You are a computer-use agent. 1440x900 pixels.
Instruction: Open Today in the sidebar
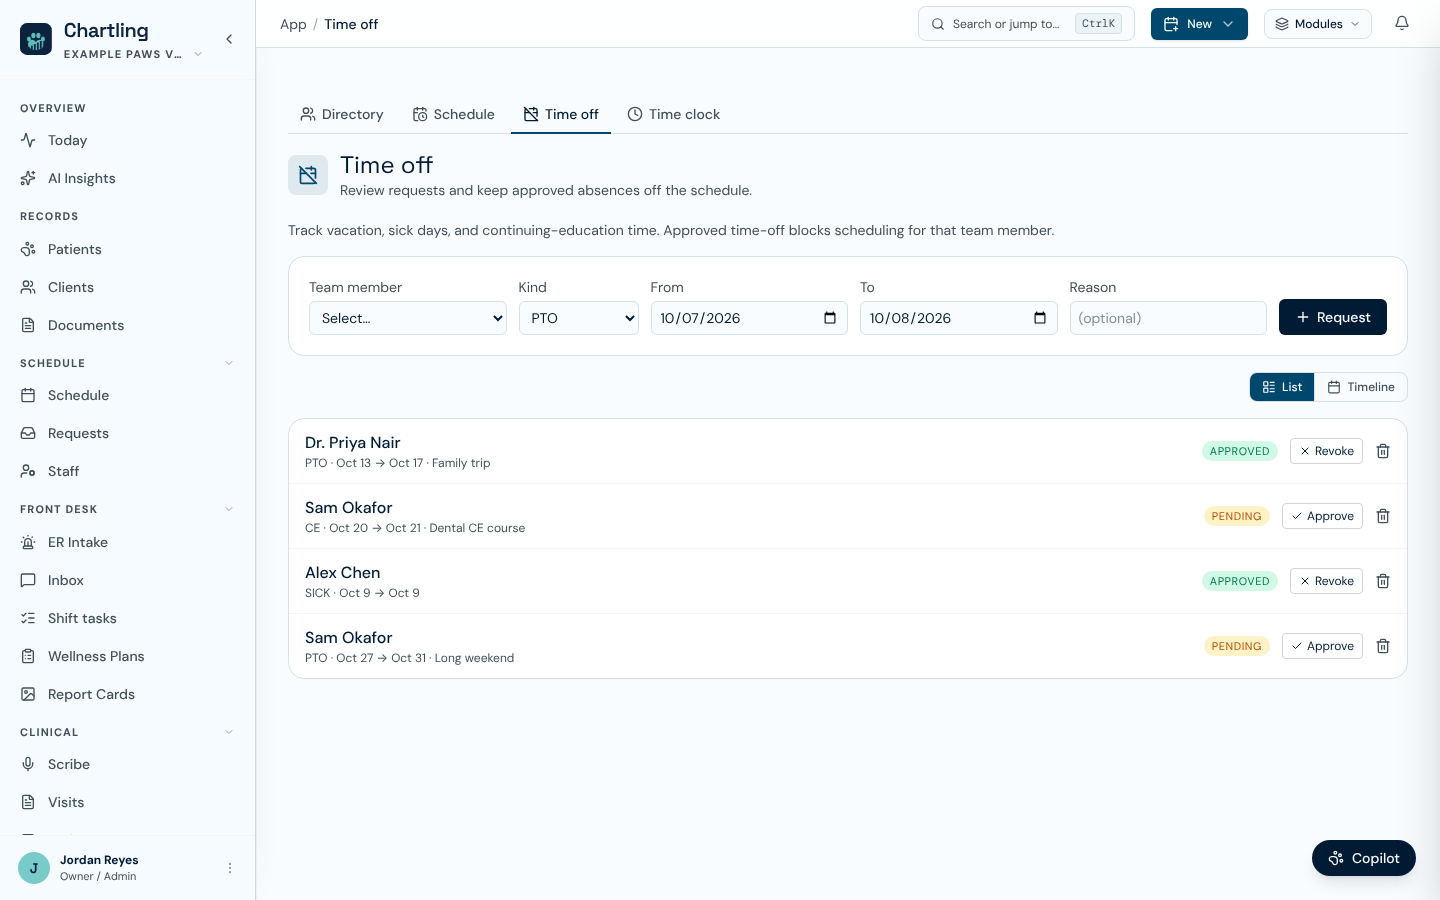point(127,140)
